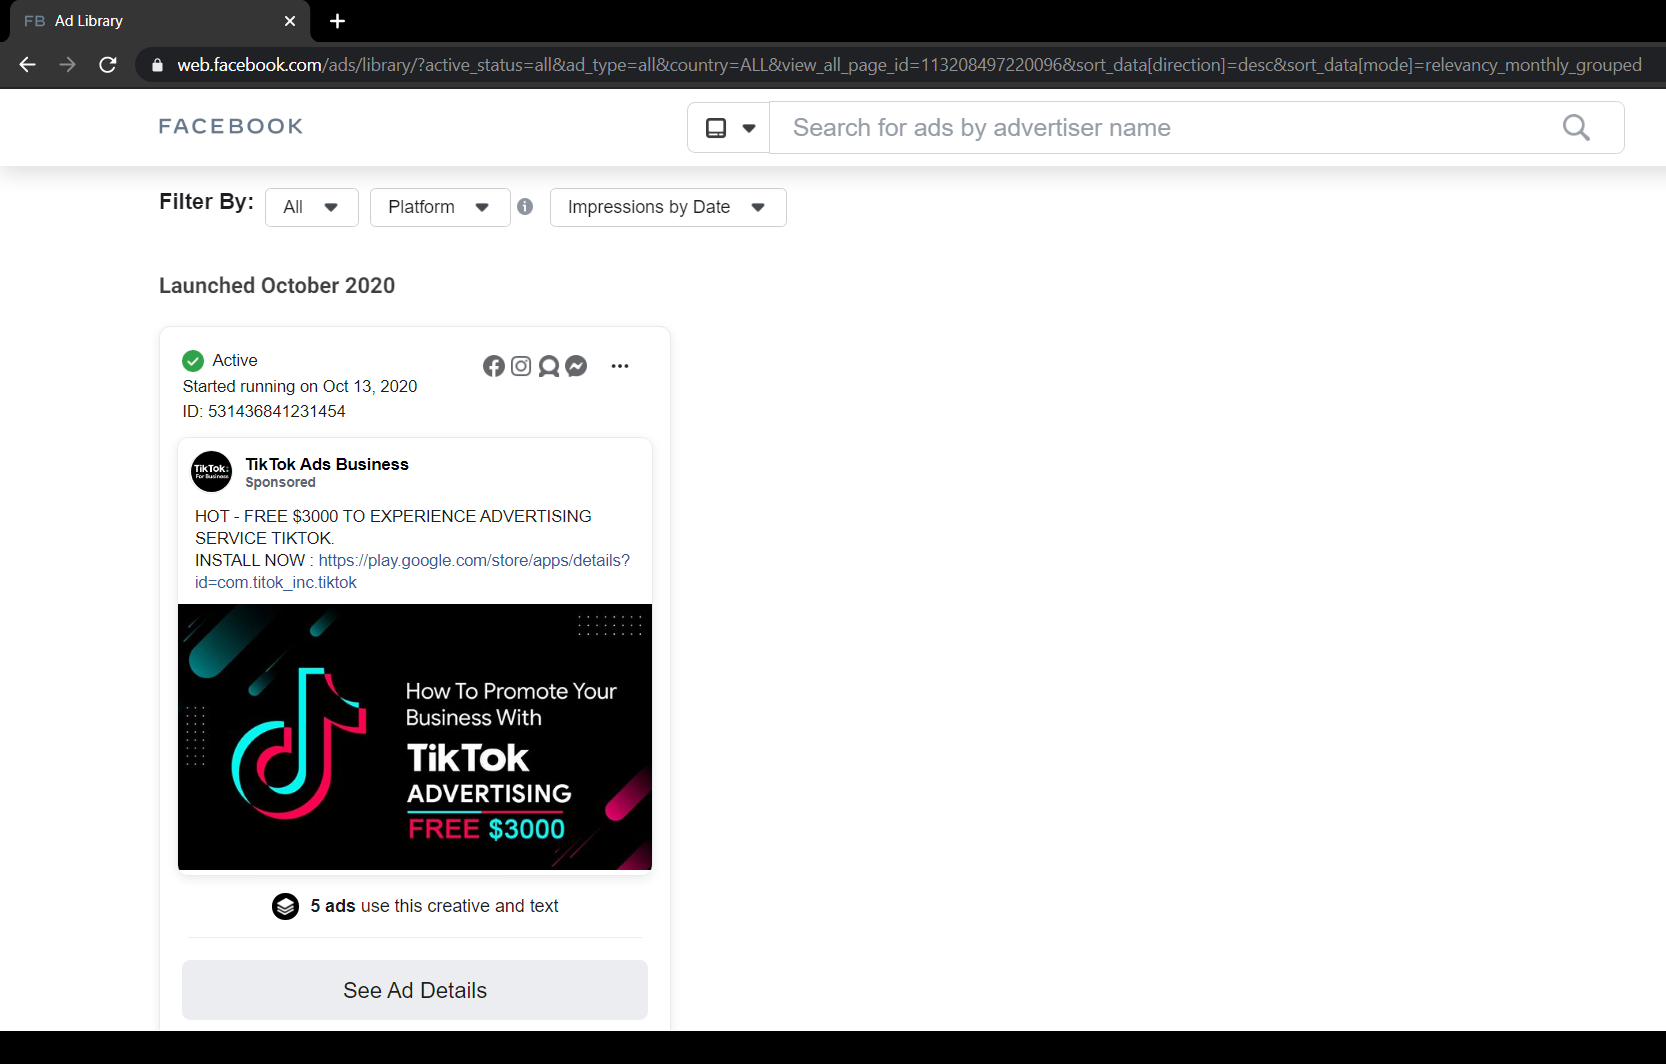Open the play.google.com install link
The height and width of the screenshot is (1064, 1666).
pos(412,571)
